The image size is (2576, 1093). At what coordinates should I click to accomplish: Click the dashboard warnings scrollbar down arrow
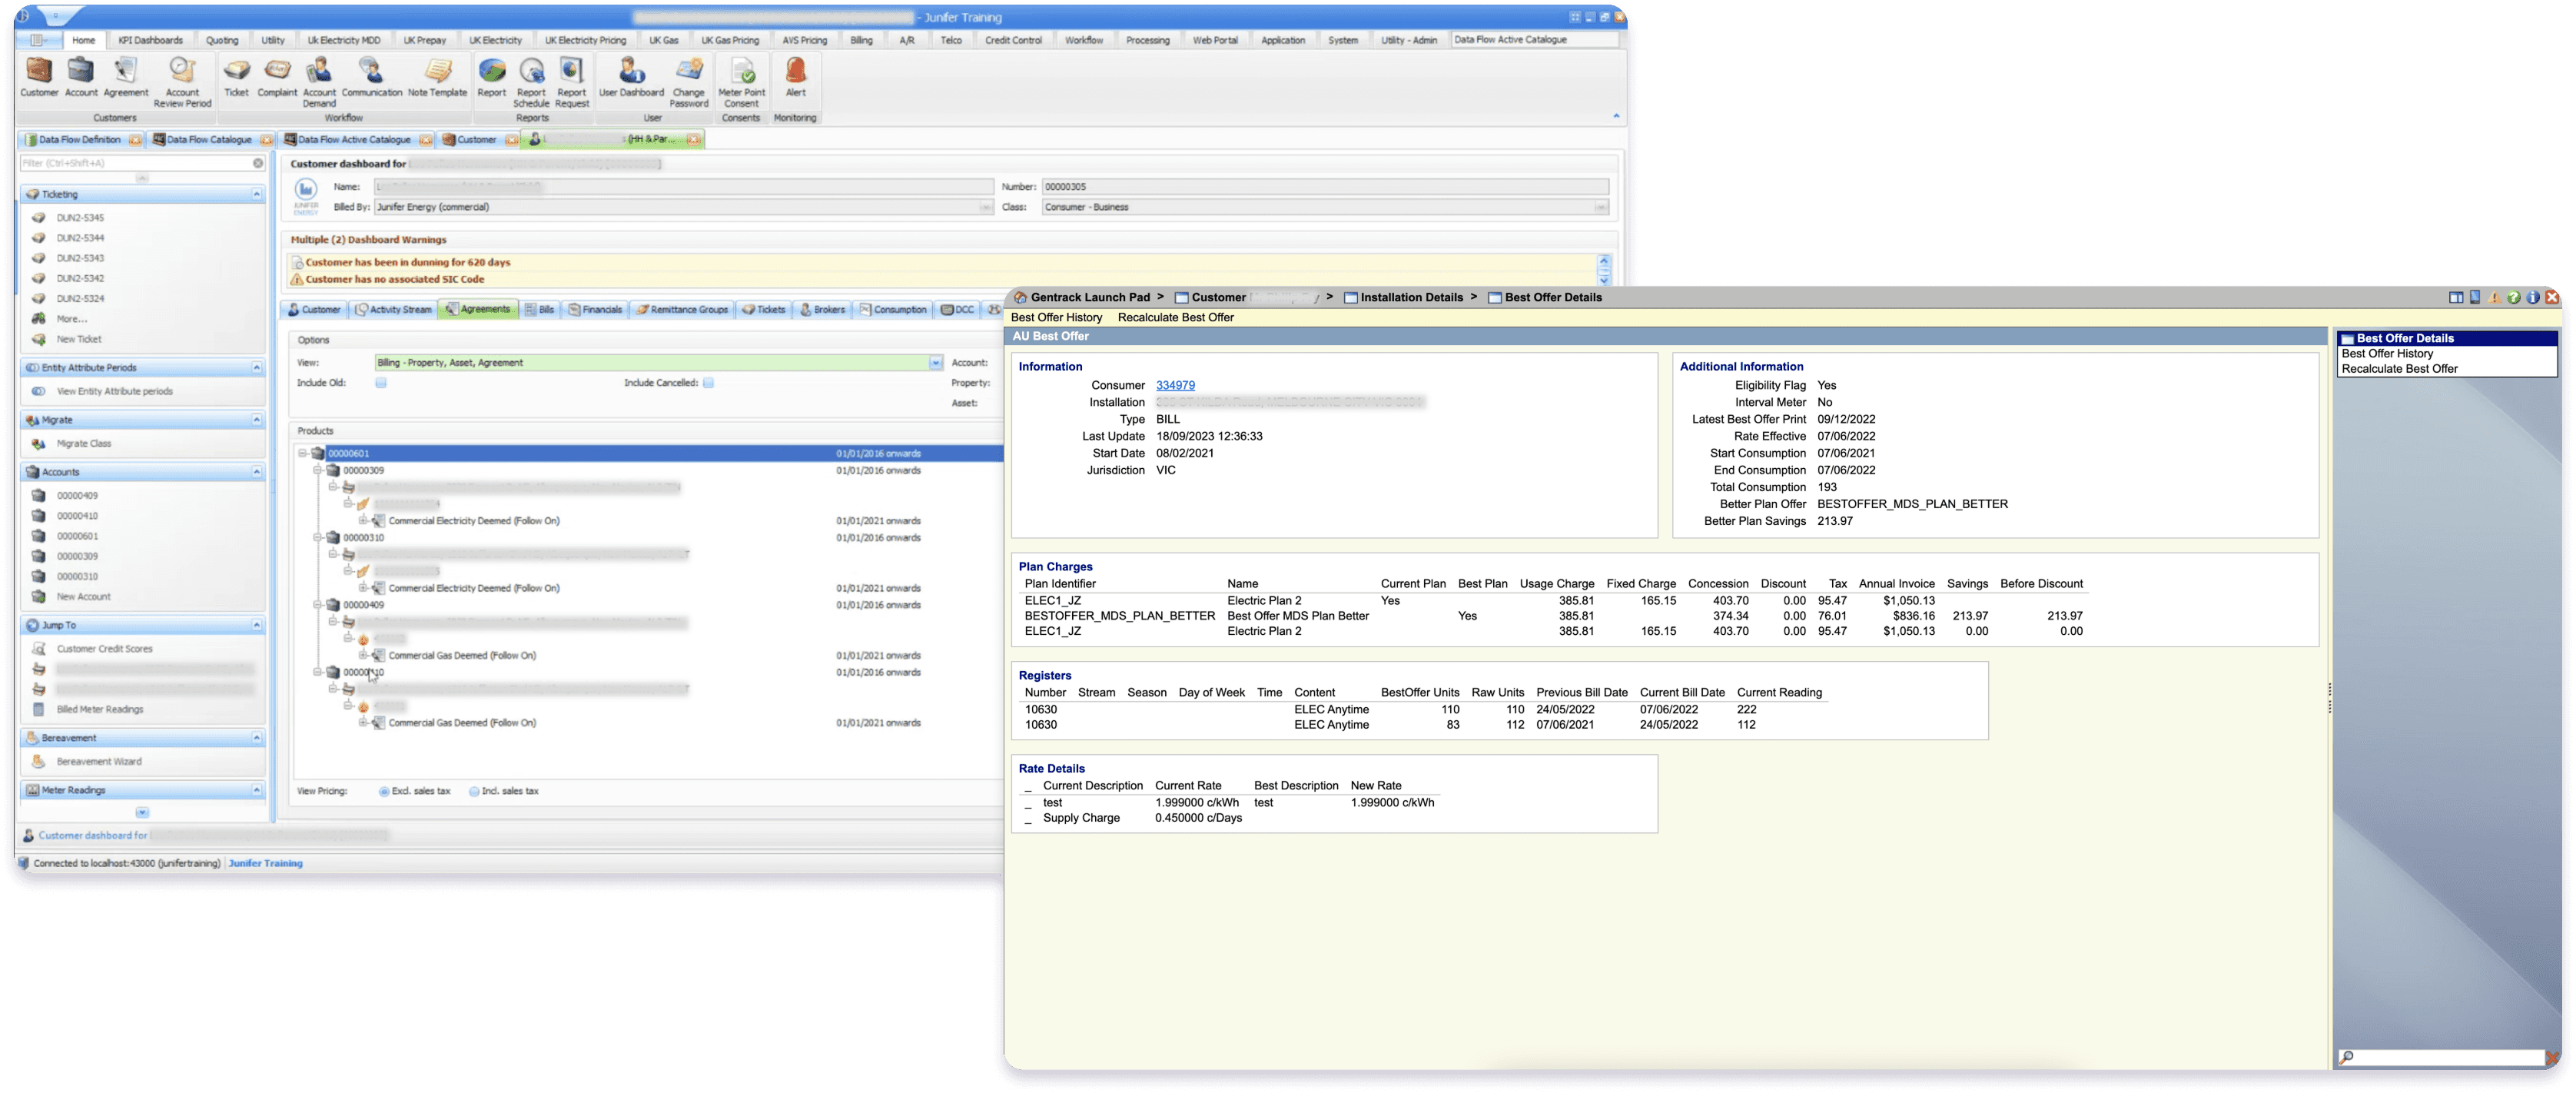pyautogui.click(x=1604, y=279)
